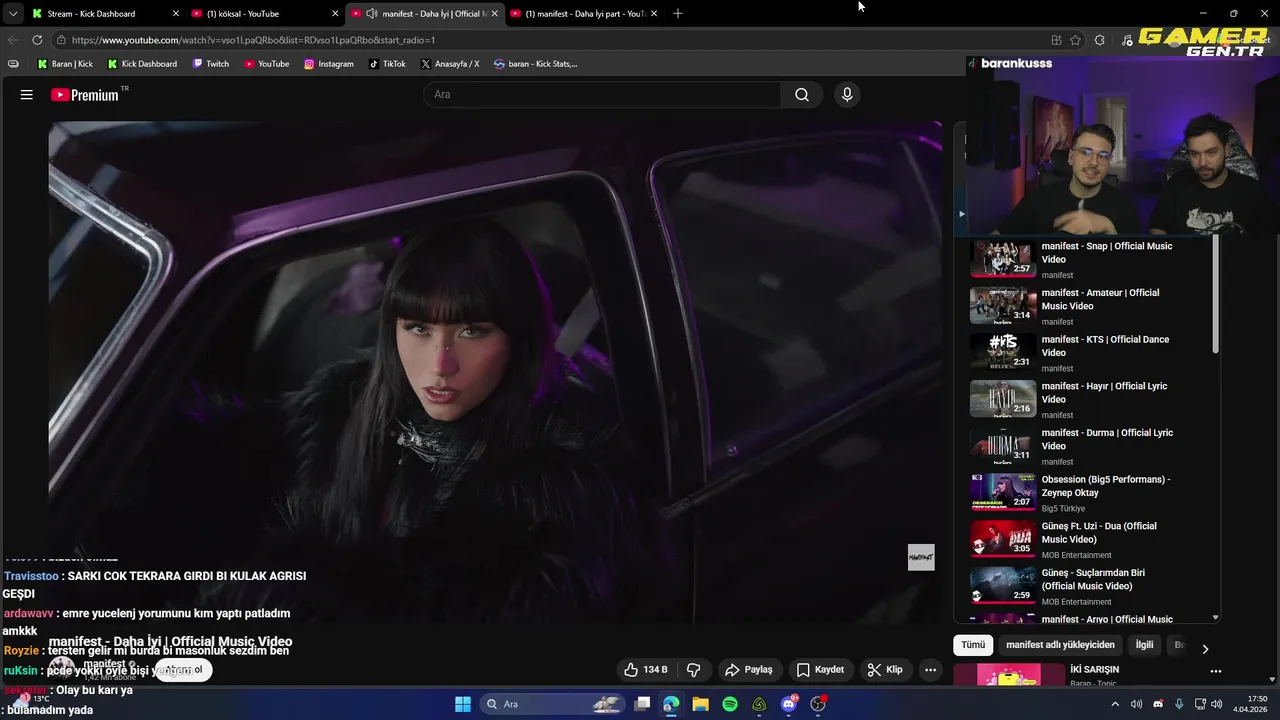The image size is (1280, 720).
Task: Play Güneş - Suçlarımdan Biri video
Action: coord(1090,586)
